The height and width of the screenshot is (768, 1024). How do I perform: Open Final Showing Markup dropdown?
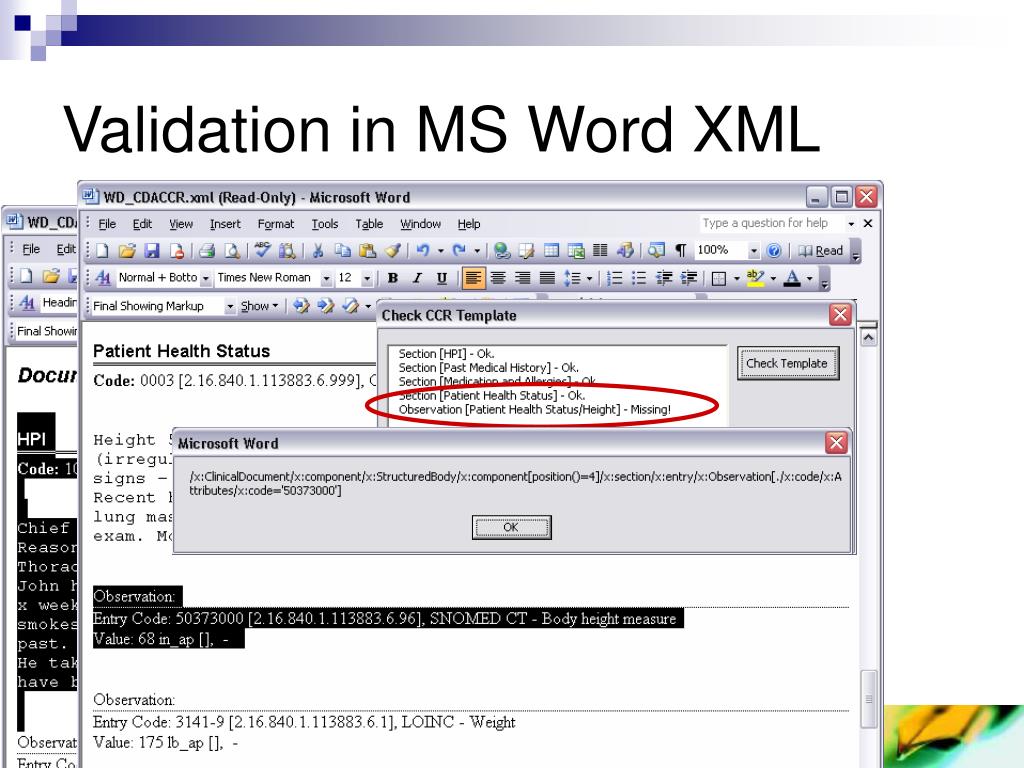(x=229, y=306)
